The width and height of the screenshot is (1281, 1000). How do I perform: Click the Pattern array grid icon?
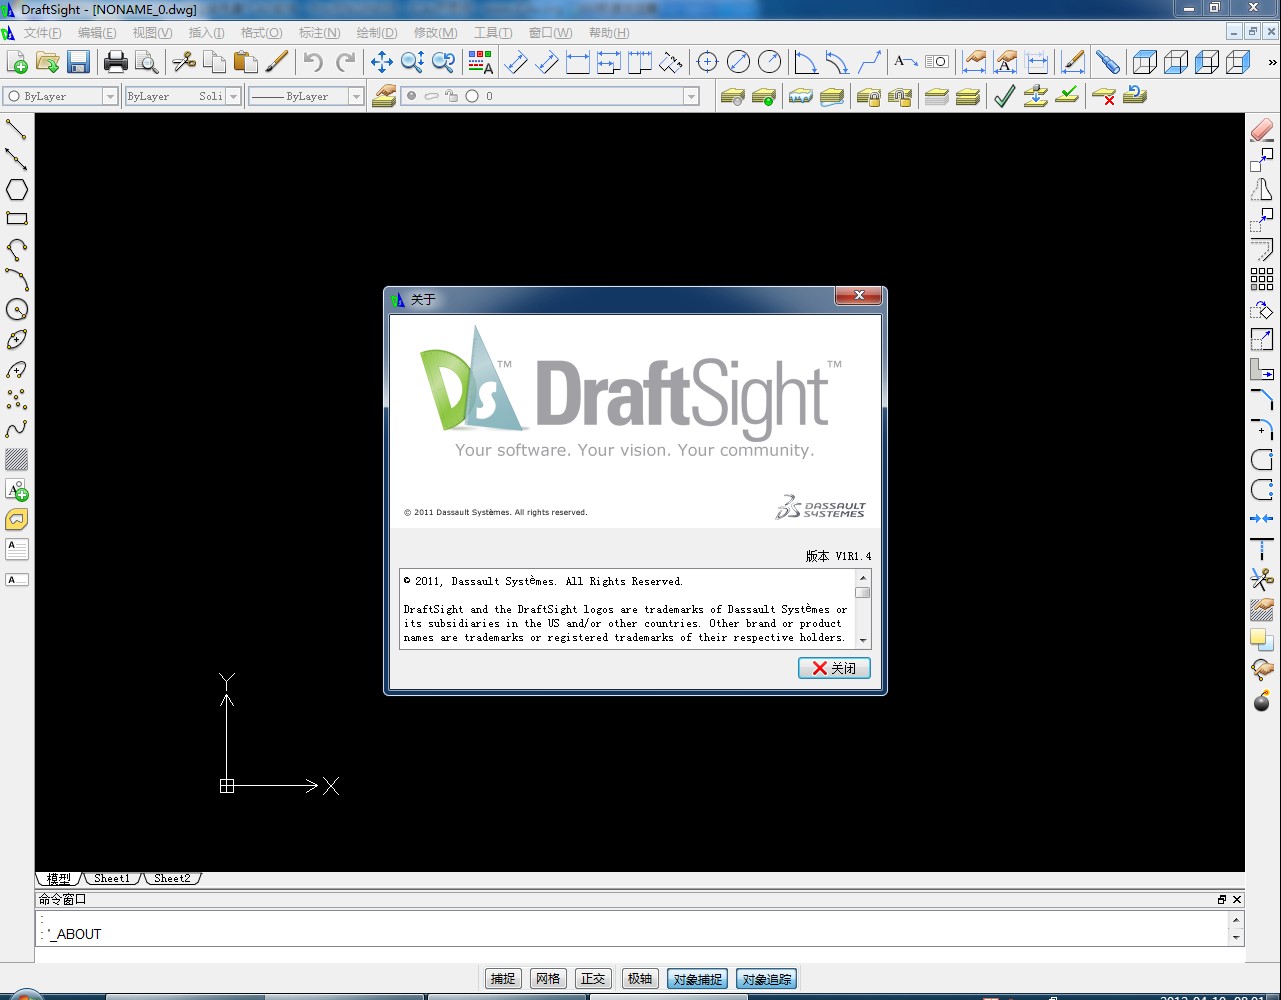point(1262,279)
